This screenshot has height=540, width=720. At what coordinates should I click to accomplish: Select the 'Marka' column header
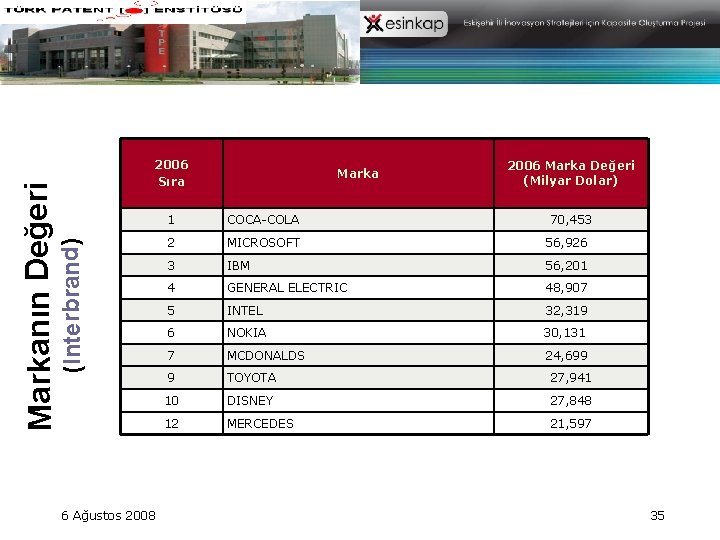point(358,173)
